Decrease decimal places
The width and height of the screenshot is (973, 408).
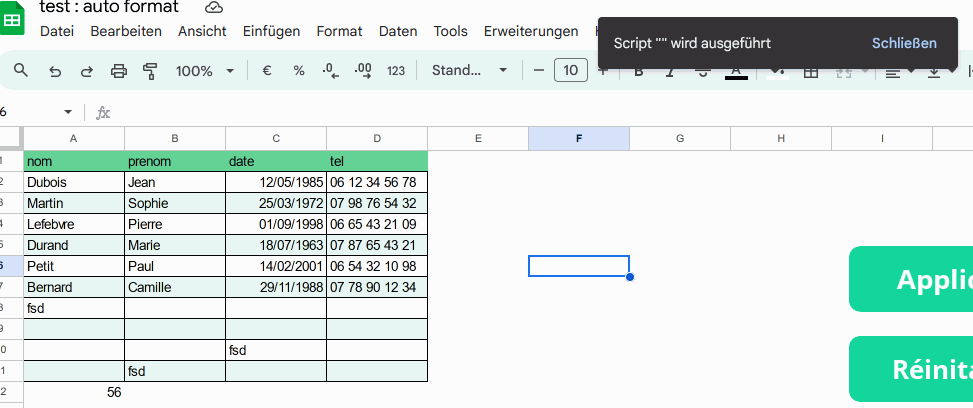coord(330,71)
